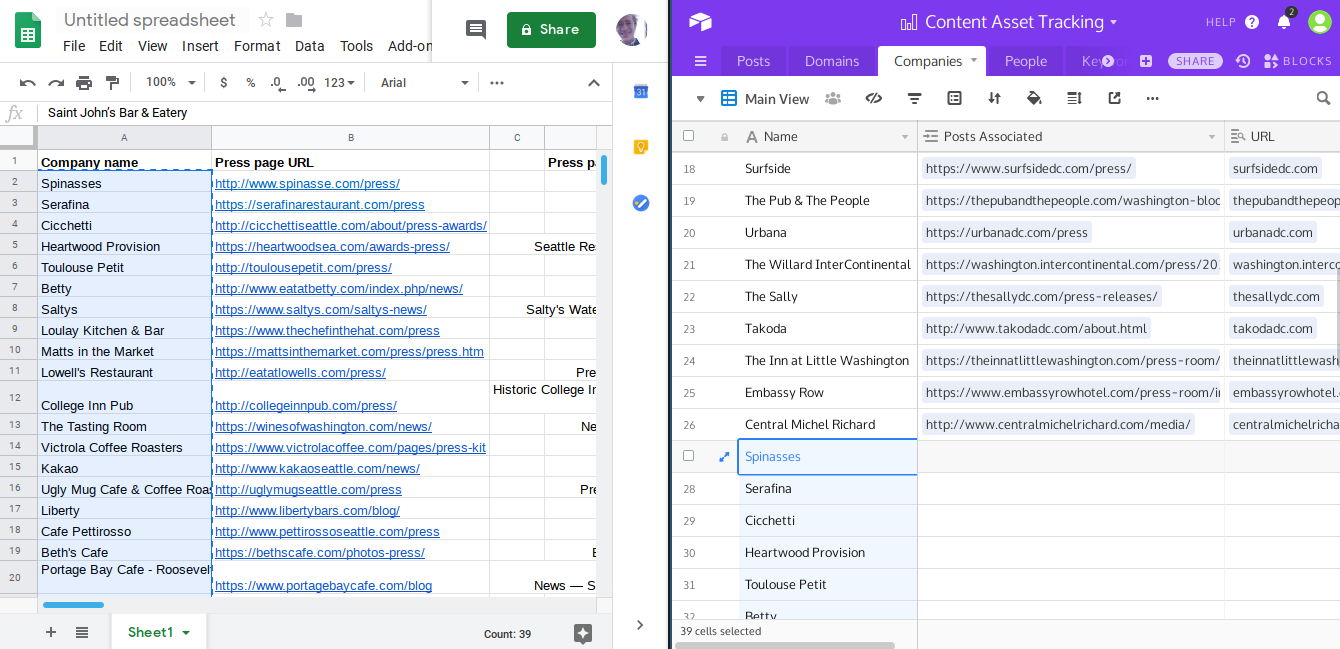Open Airtable notifications bell
Viewport: 1340px width, 649px height.
(x=1284, y=22)
